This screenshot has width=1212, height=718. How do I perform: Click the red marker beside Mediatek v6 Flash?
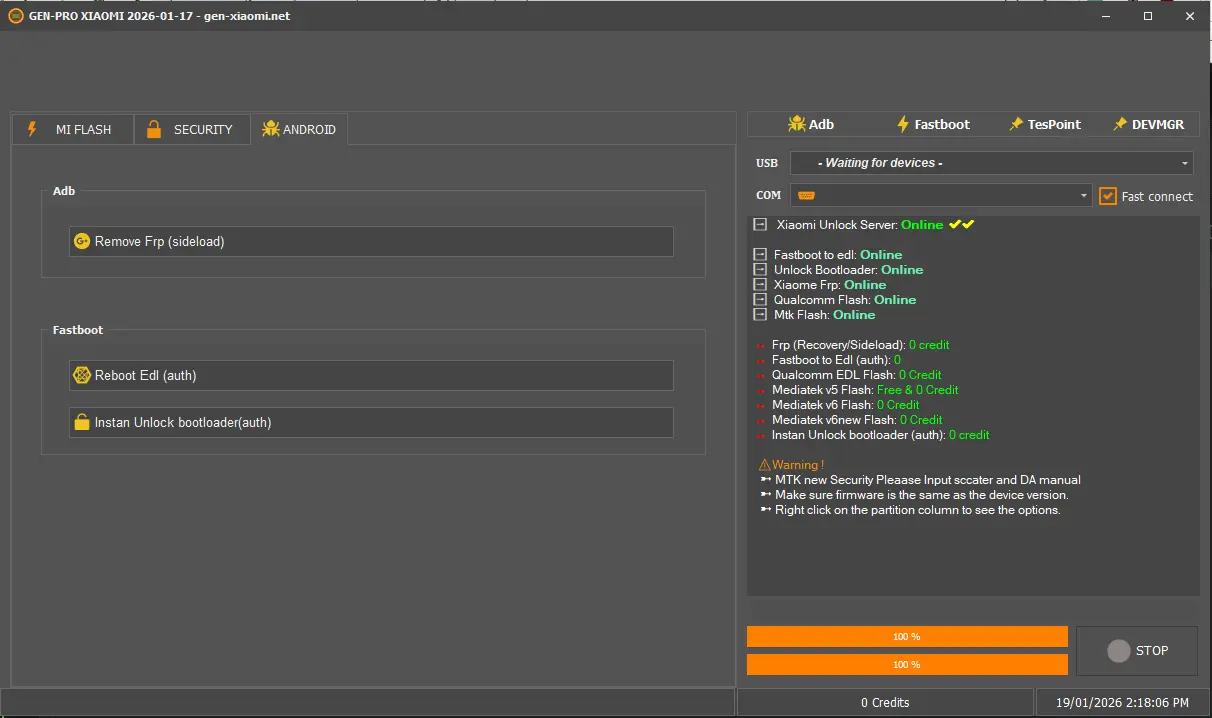pos(761,406)
